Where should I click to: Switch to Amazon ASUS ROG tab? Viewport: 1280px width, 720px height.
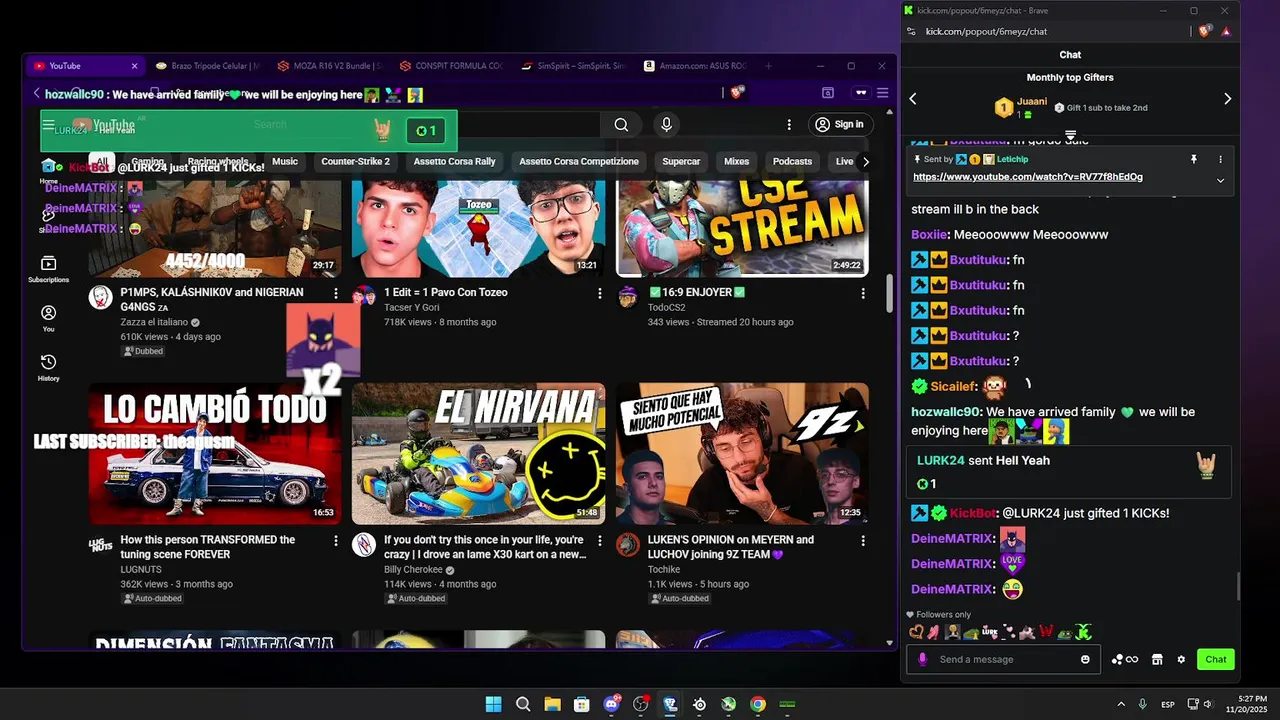click(x=694, y=66)
